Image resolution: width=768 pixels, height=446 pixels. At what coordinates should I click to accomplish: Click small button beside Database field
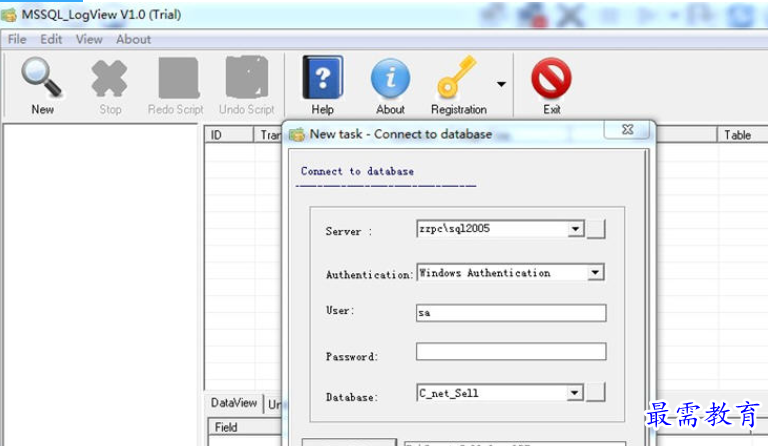(x=596, y=392)
